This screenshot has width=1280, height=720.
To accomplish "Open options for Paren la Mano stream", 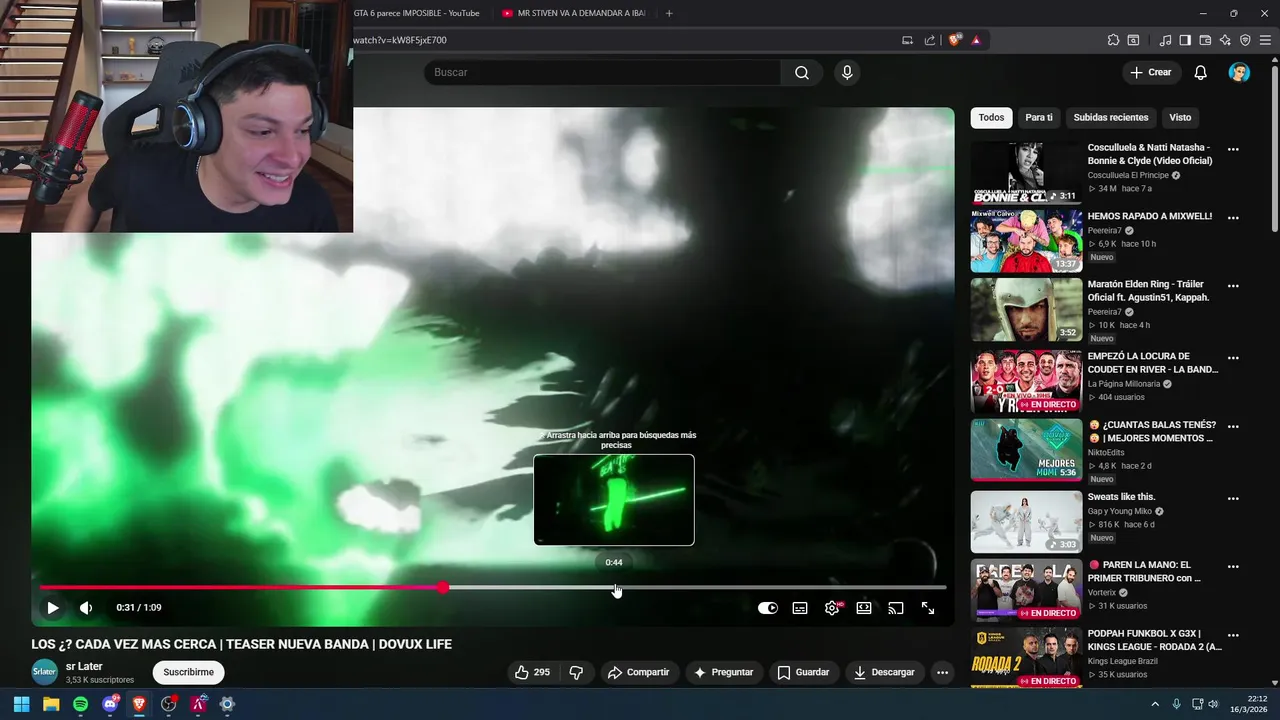I will (1233, 566).
